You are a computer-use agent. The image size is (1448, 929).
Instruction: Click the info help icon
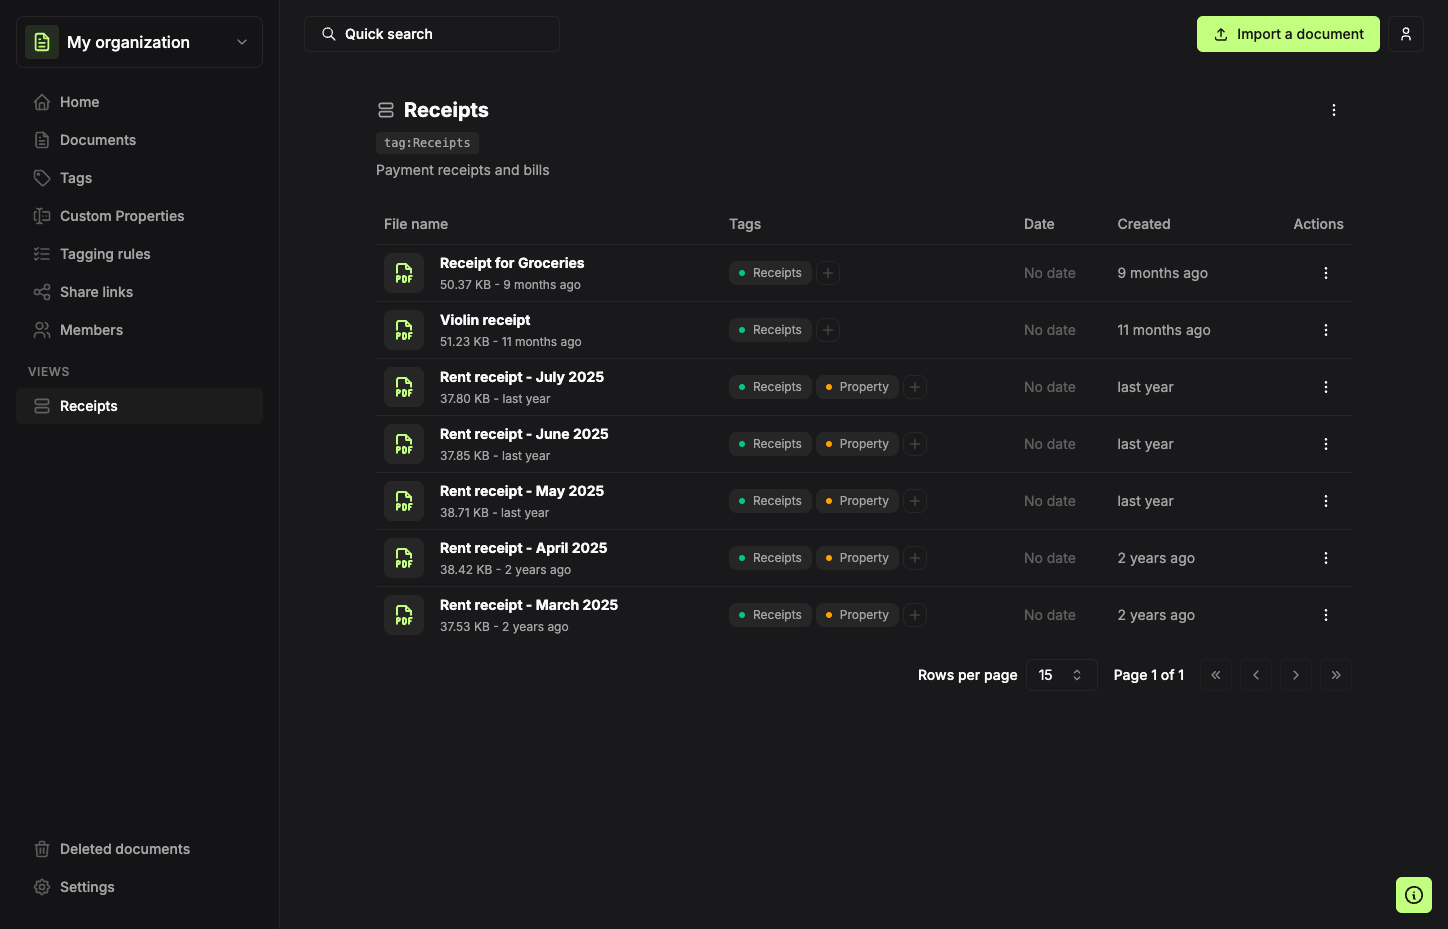pyautogui.click(x=1413, y=895)
